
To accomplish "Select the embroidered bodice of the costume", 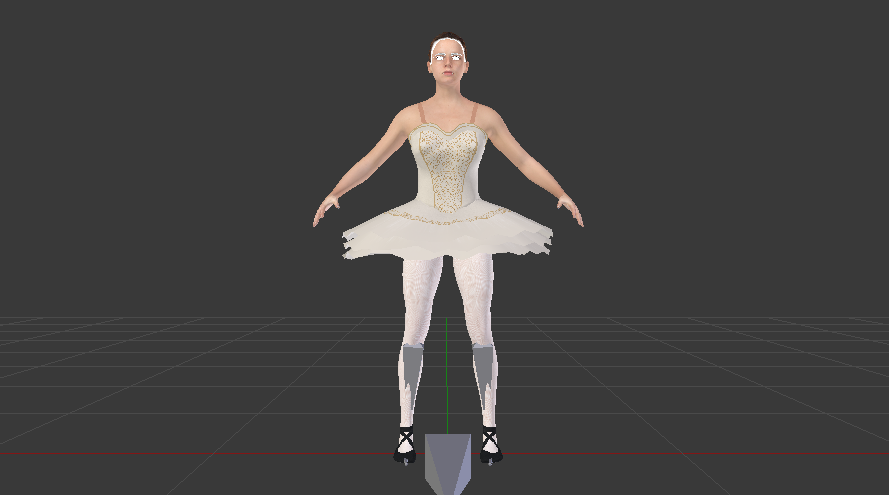I will click(447, 165).
